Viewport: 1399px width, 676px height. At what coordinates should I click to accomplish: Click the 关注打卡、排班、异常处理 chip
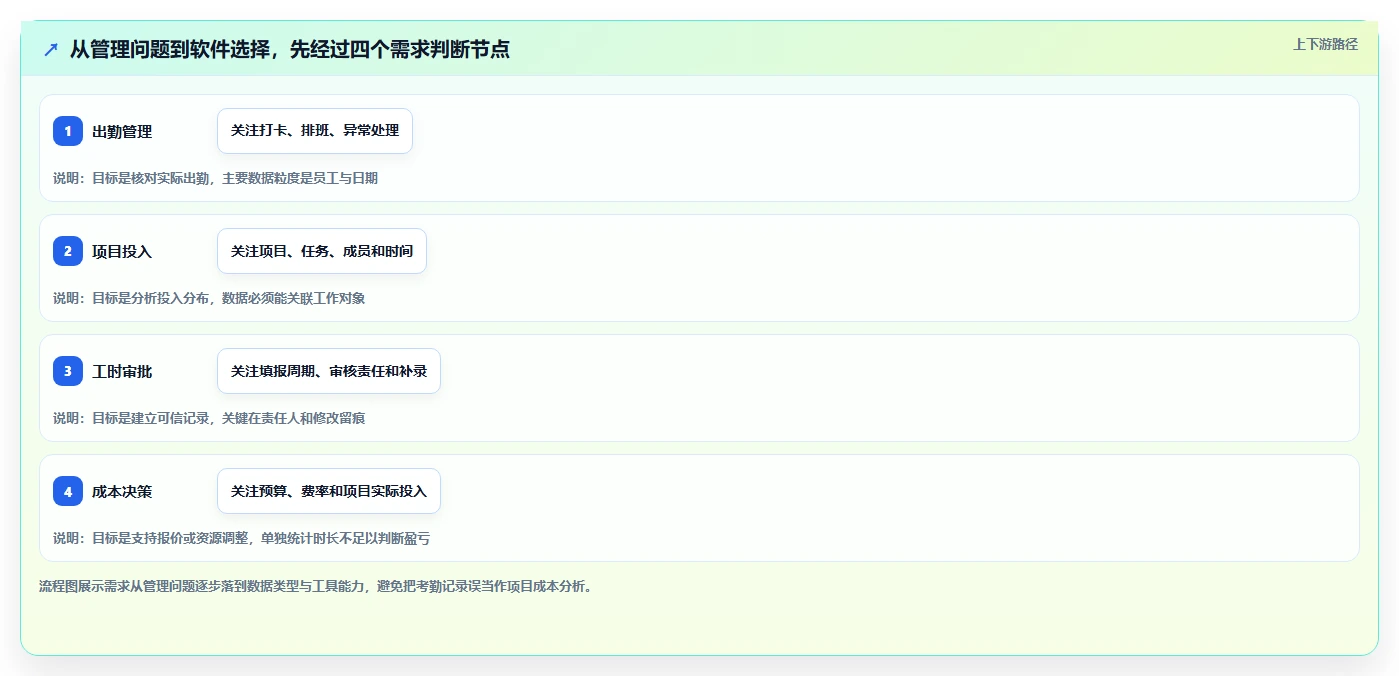315,131
